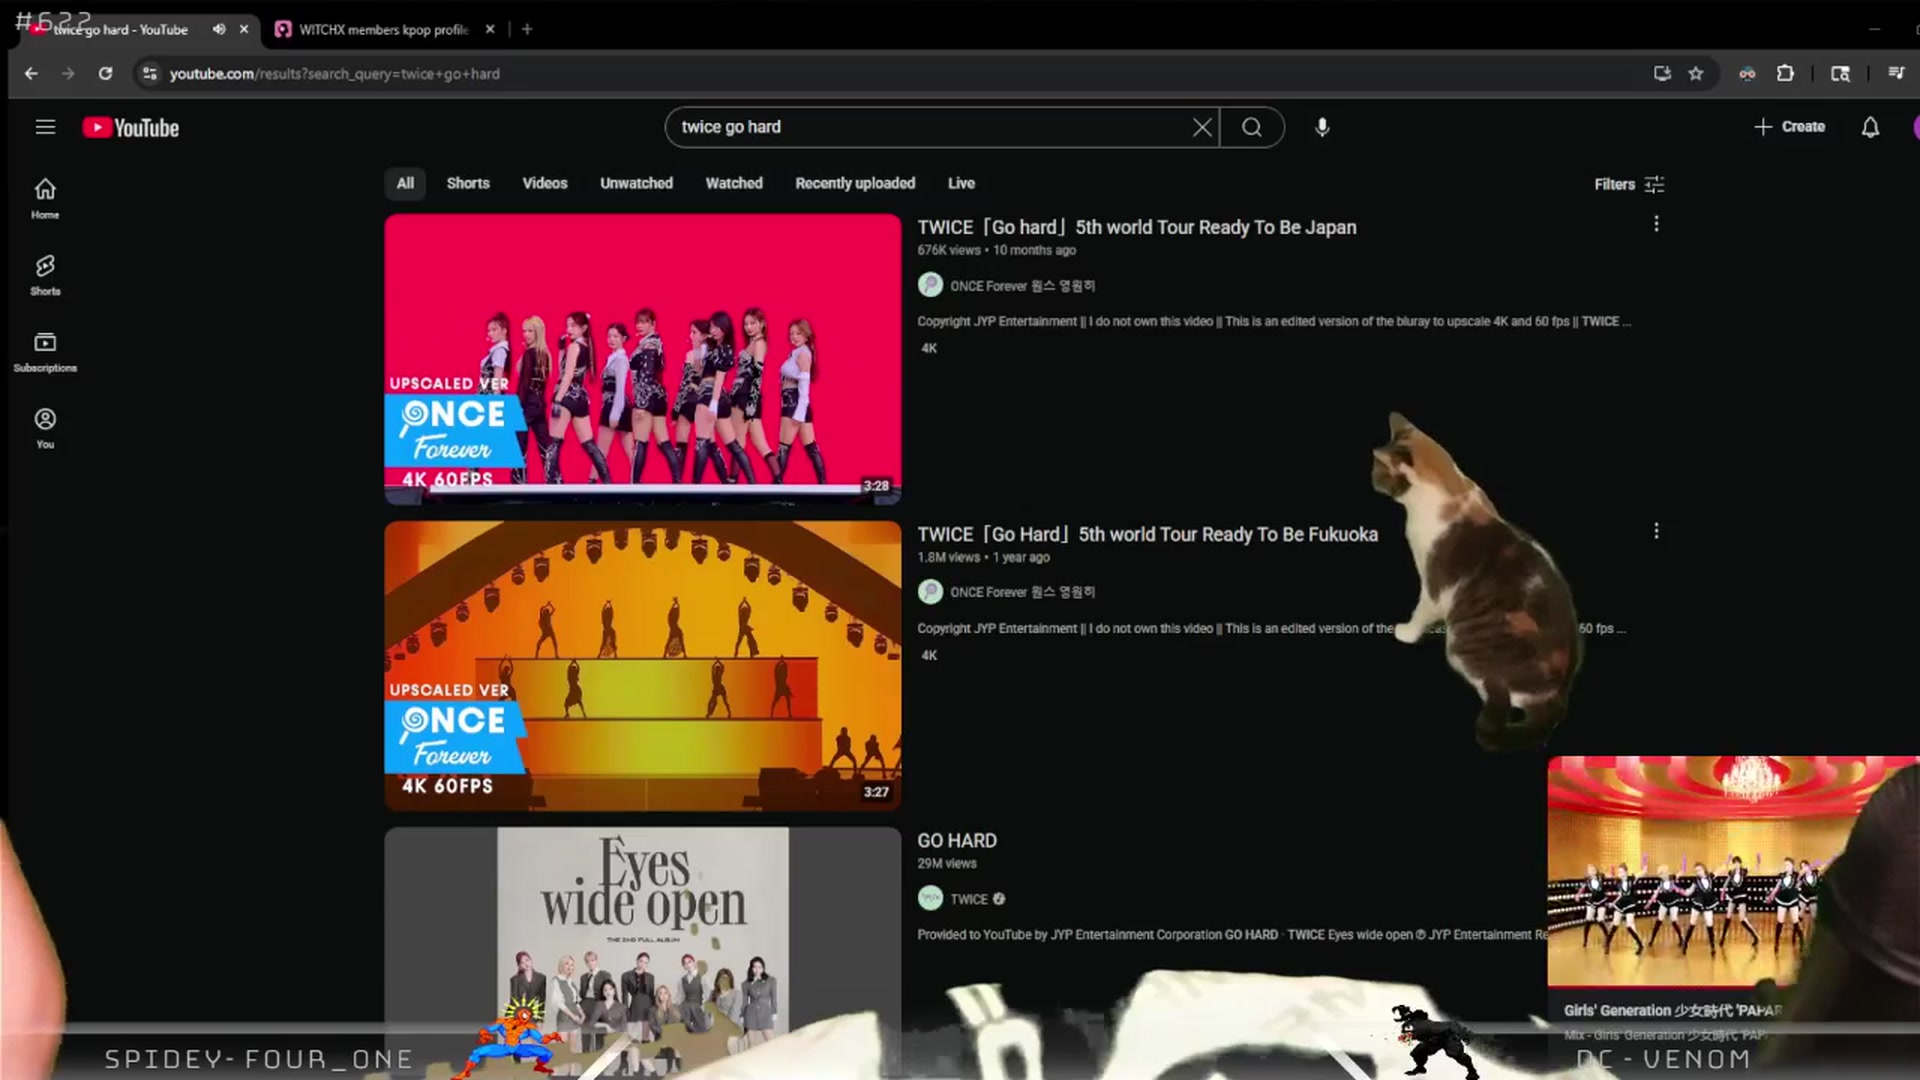Open ONCE Forever channel name on Japan video
This screenshot has height=1080, width=1920.
pyautogui.click(x=1022, y=286)
